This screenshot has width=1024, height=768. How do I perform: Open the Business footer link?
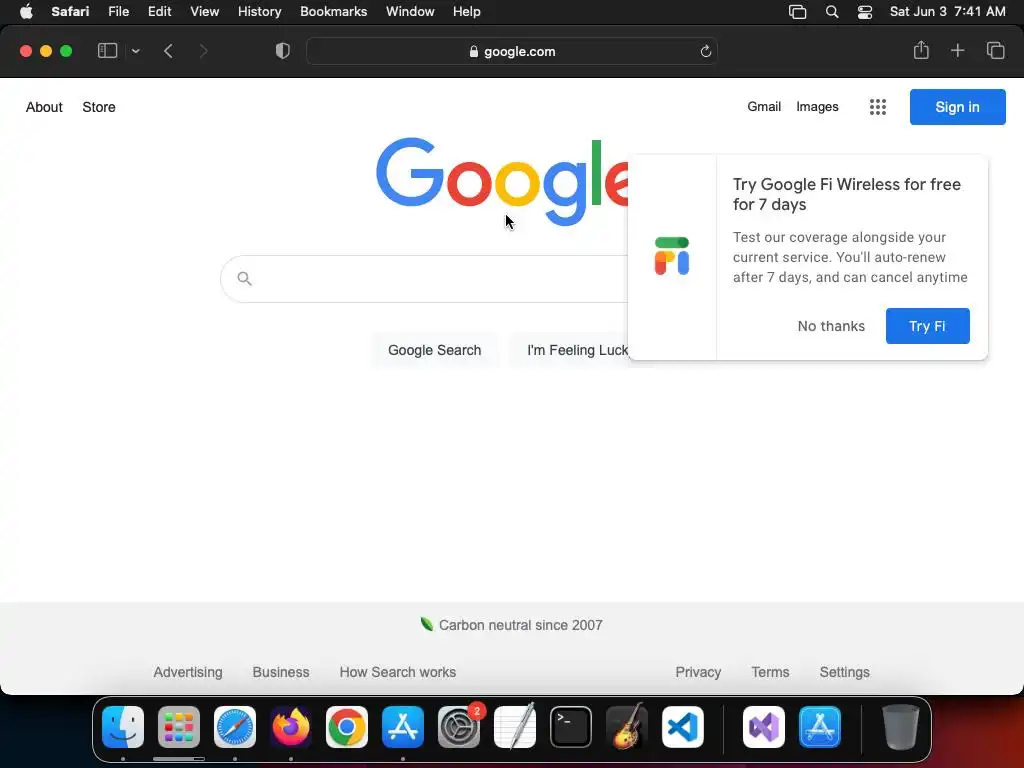(x=281, y=672)
